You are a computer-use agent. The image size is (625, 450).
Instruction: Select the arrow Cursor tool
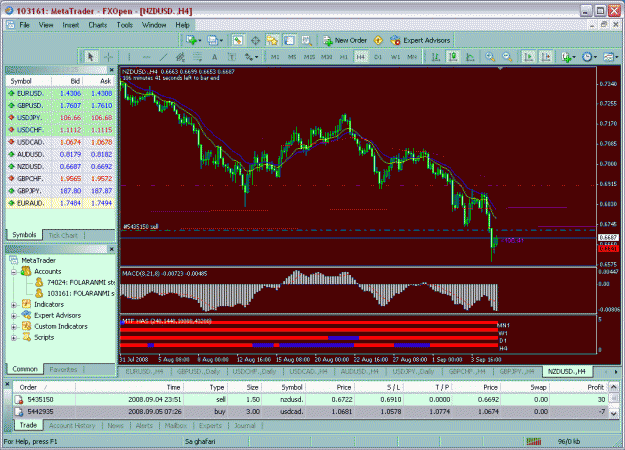(x=90, y=57)
